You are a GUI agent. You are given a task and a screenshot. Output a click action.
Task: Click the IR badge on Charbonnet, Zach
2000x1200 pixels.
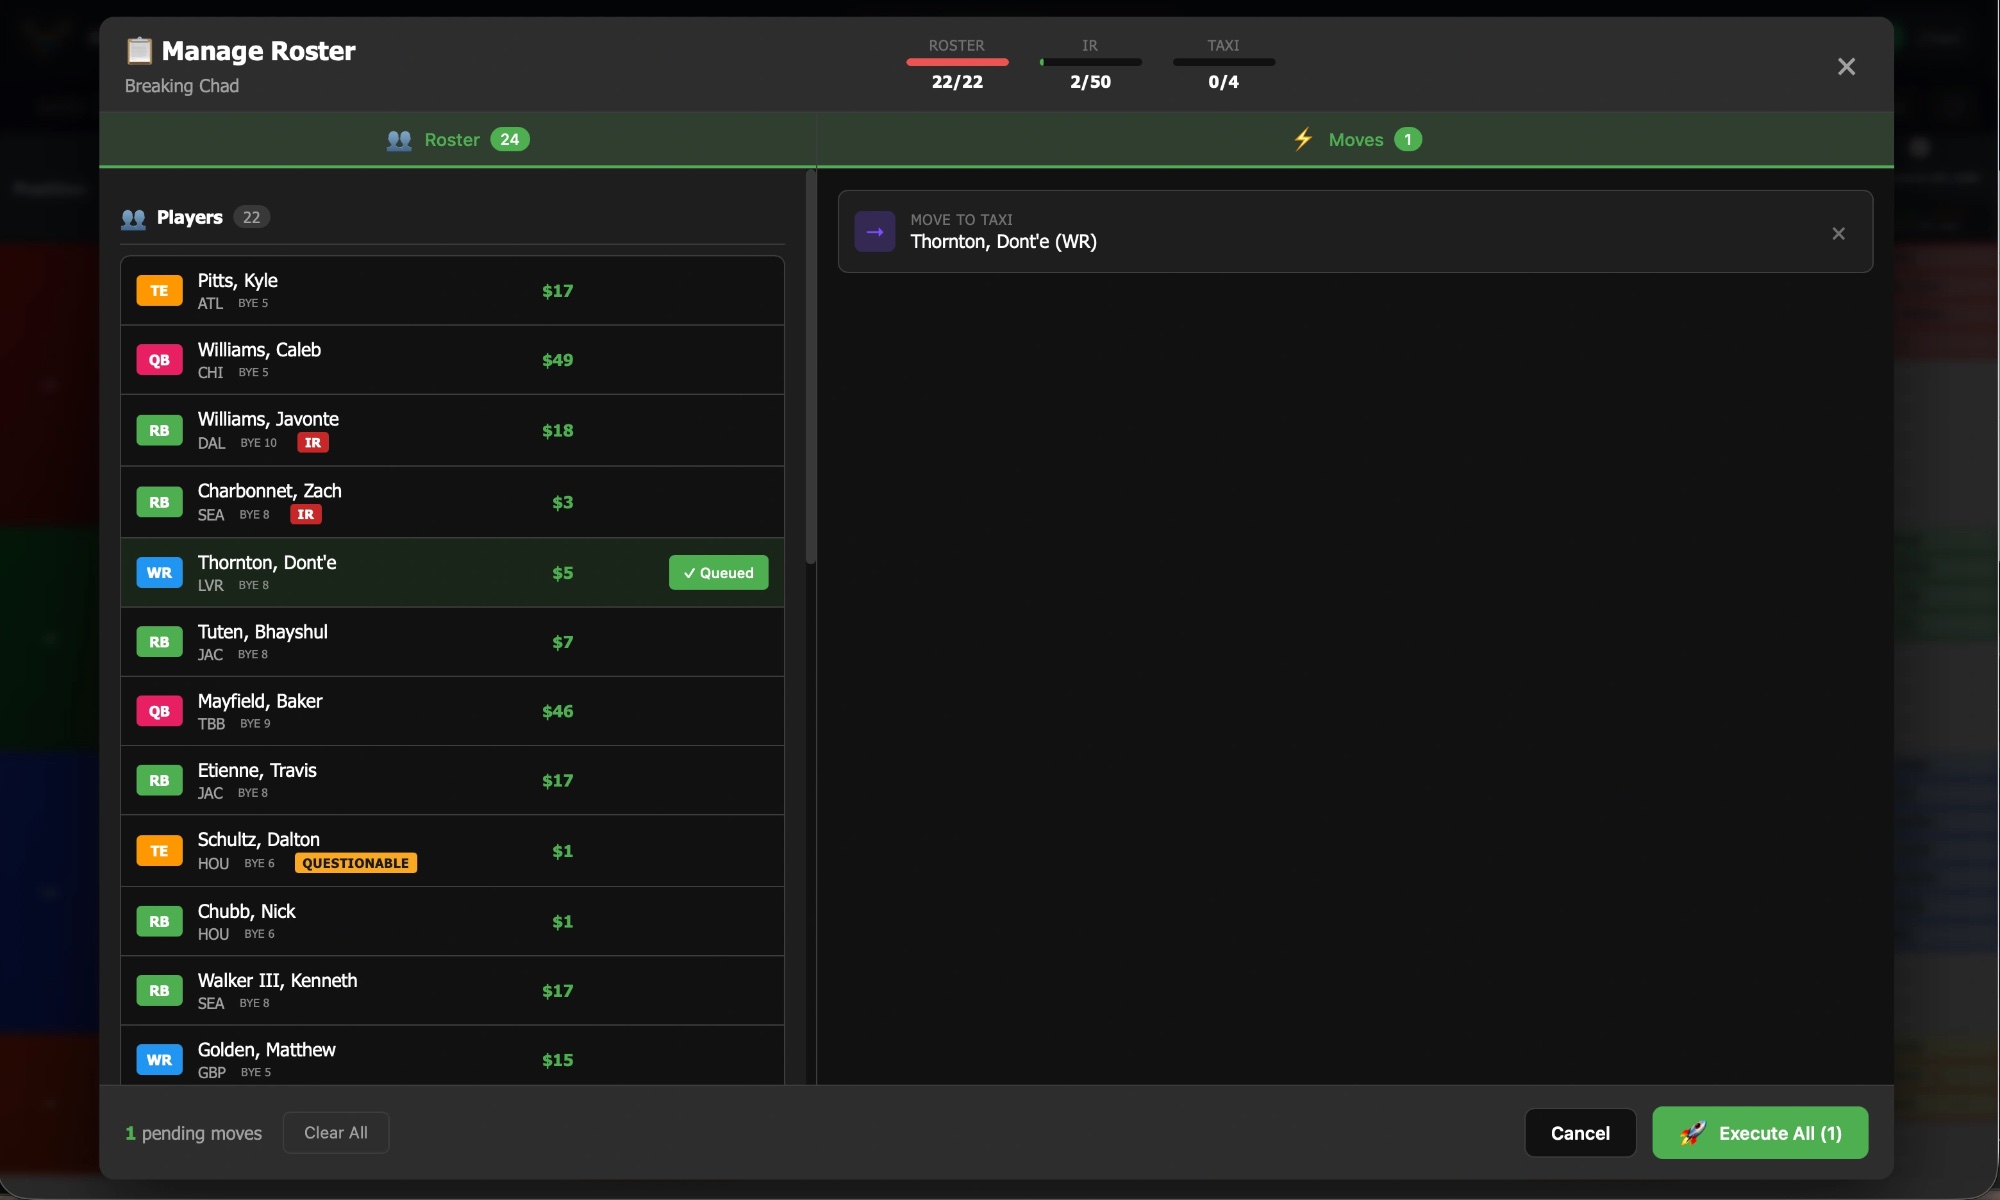pos(305,514)
